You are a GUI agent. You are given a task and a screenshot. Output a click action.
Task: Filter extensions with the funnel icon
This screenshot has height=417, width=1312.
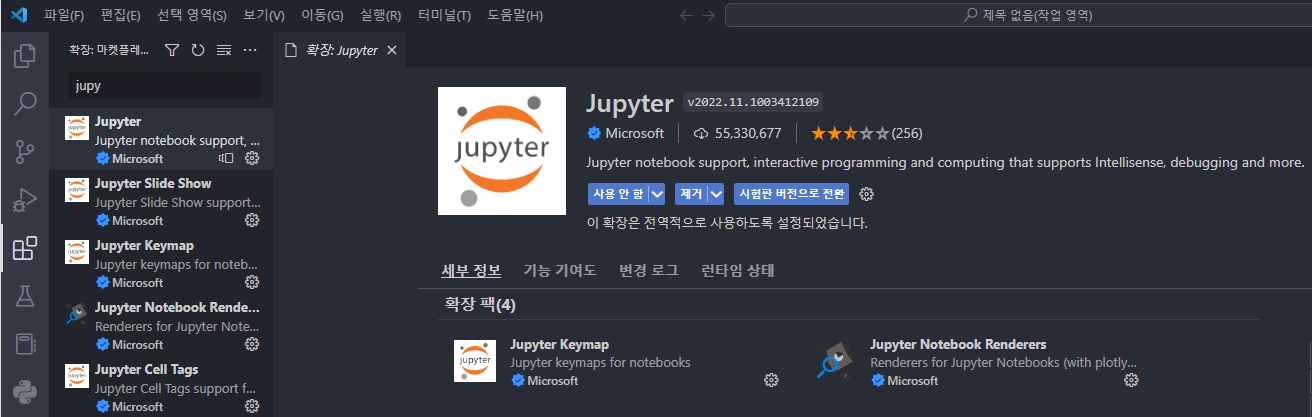pos(172,50)
